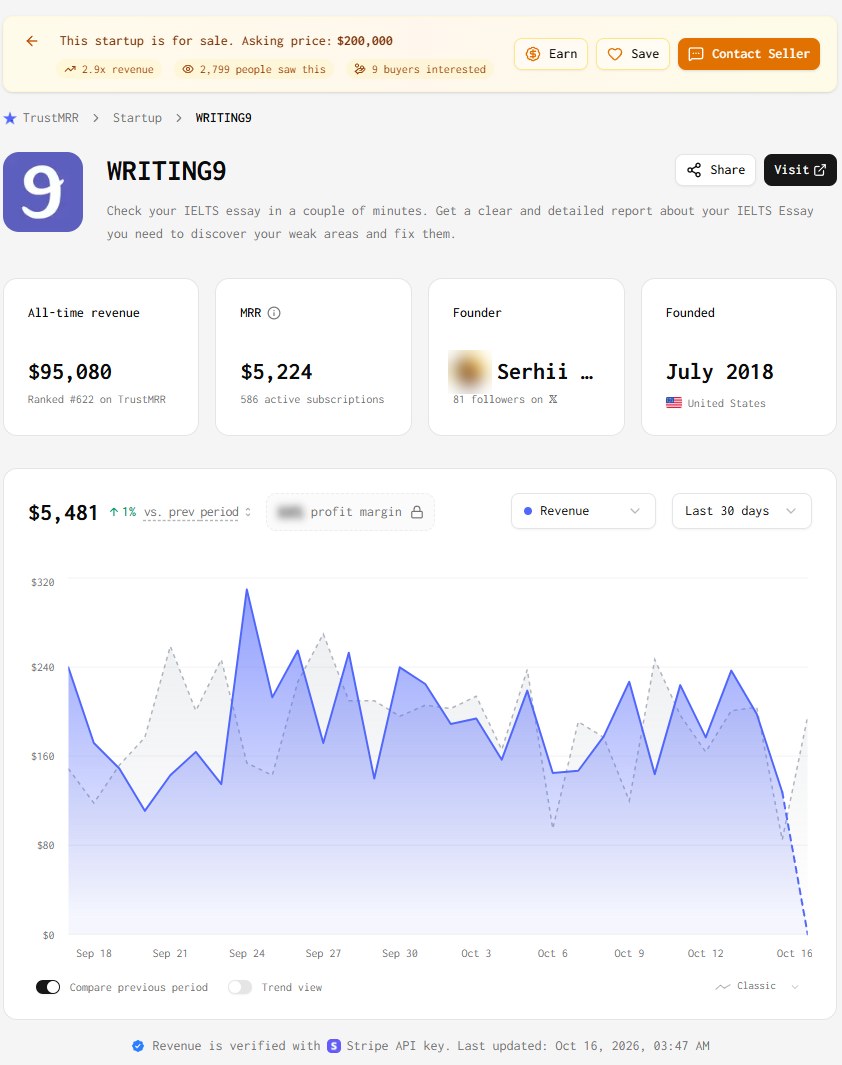Click the lock icon on profit margin
Viewport: 842px width, 1065px height.
[x=417, y=512]
